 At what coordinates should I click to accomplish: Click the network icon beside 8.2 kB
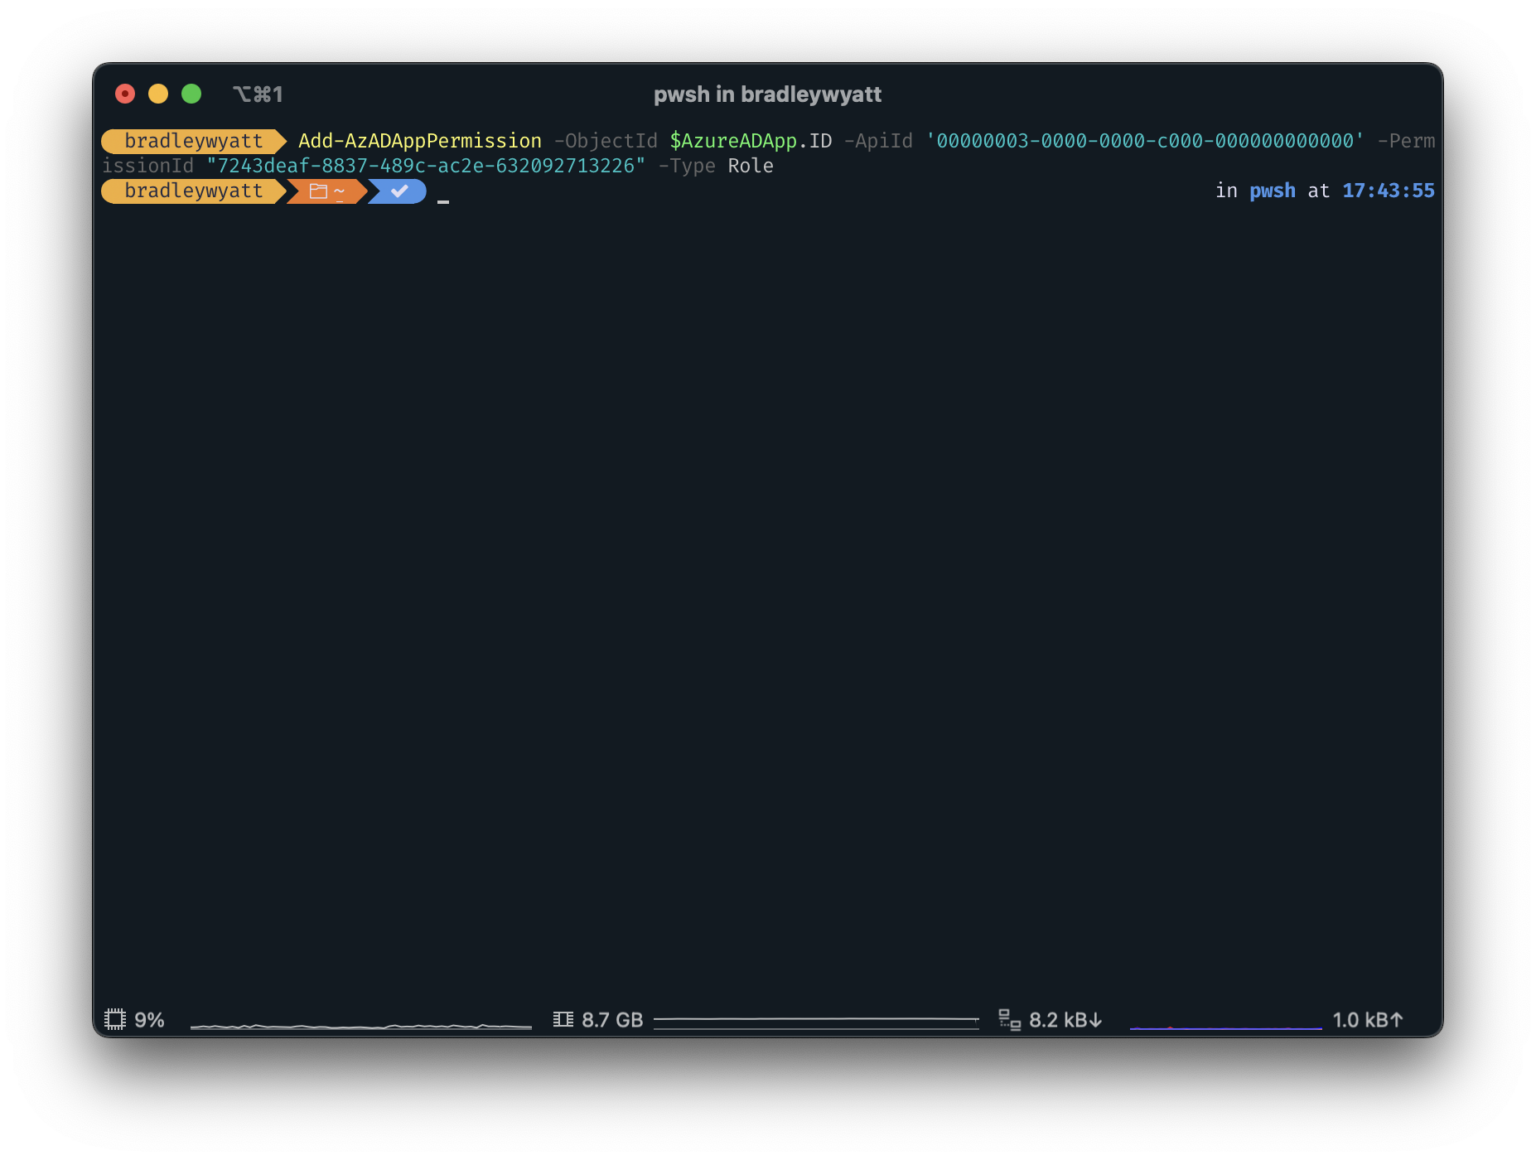click(1009, 1019)
